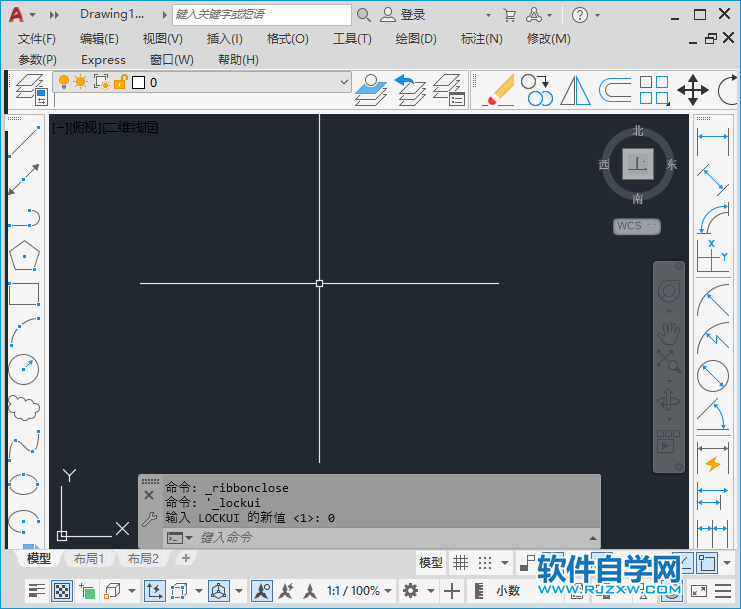The image size is (741, 609).
Task: Expand the Help question mark dropdown
Action: pos(597,16)
